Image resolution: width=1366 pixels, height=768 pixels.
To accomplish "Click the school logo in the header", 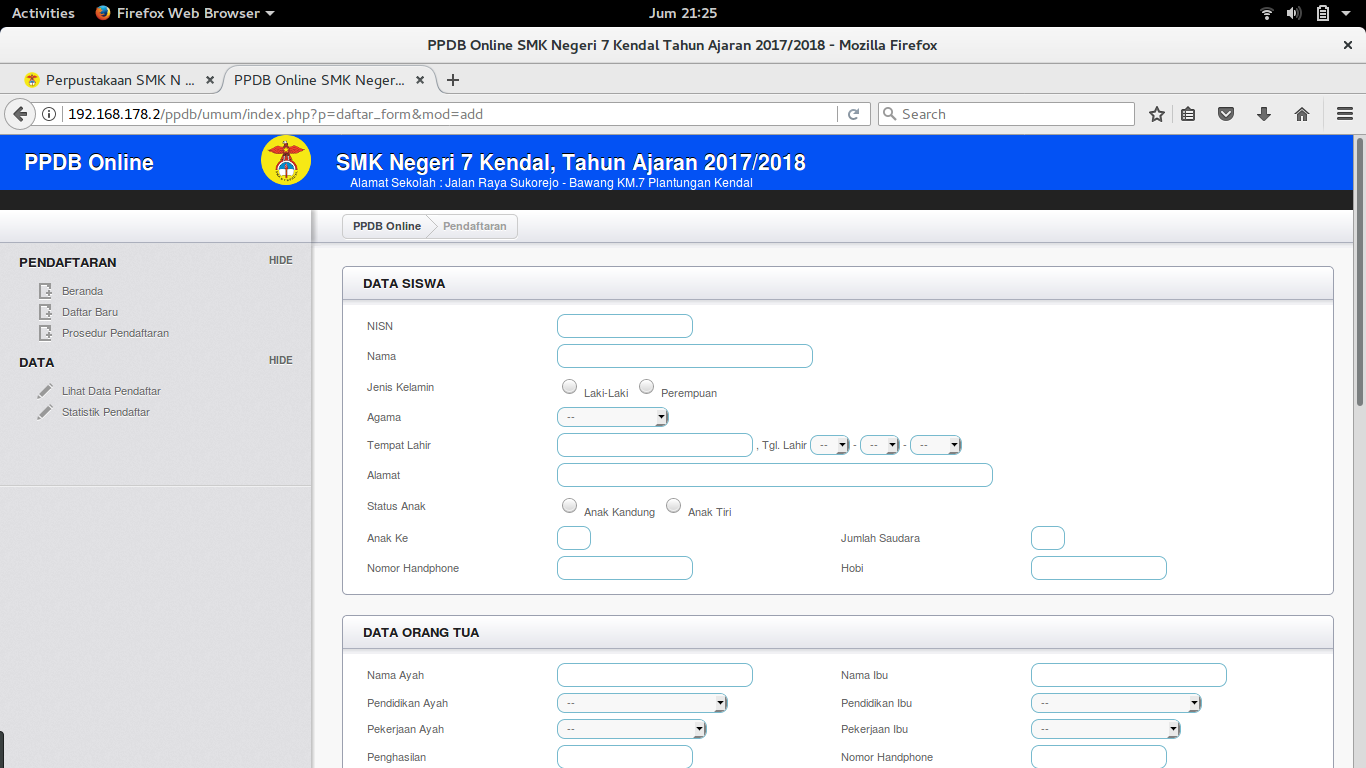I will coord(286,160).
